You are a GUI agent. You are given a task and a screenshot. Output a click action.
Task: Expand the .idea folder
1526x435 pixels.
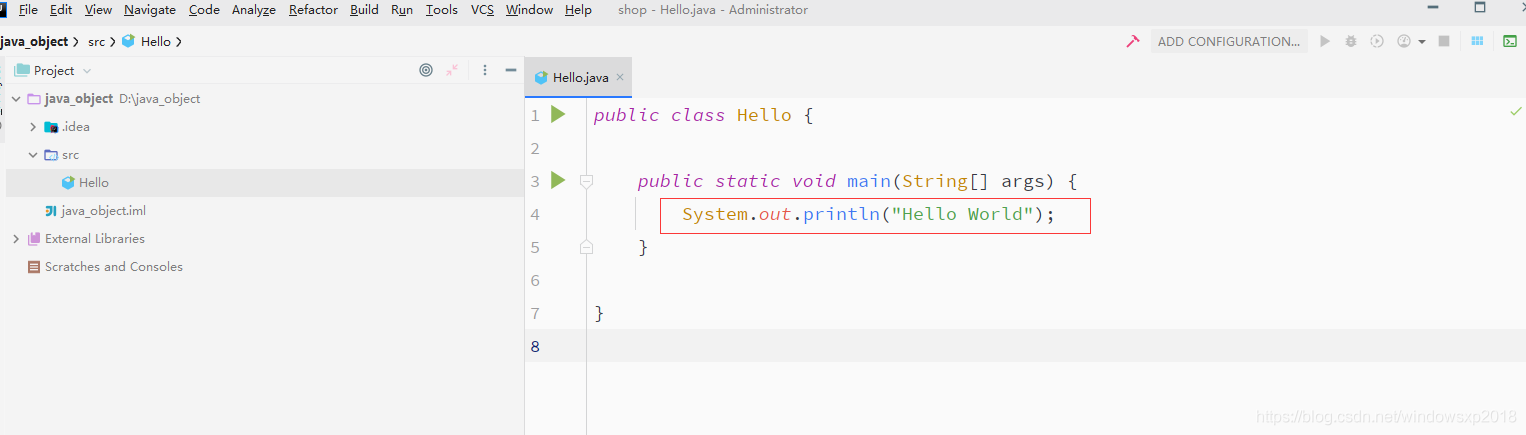click(32, 127)
